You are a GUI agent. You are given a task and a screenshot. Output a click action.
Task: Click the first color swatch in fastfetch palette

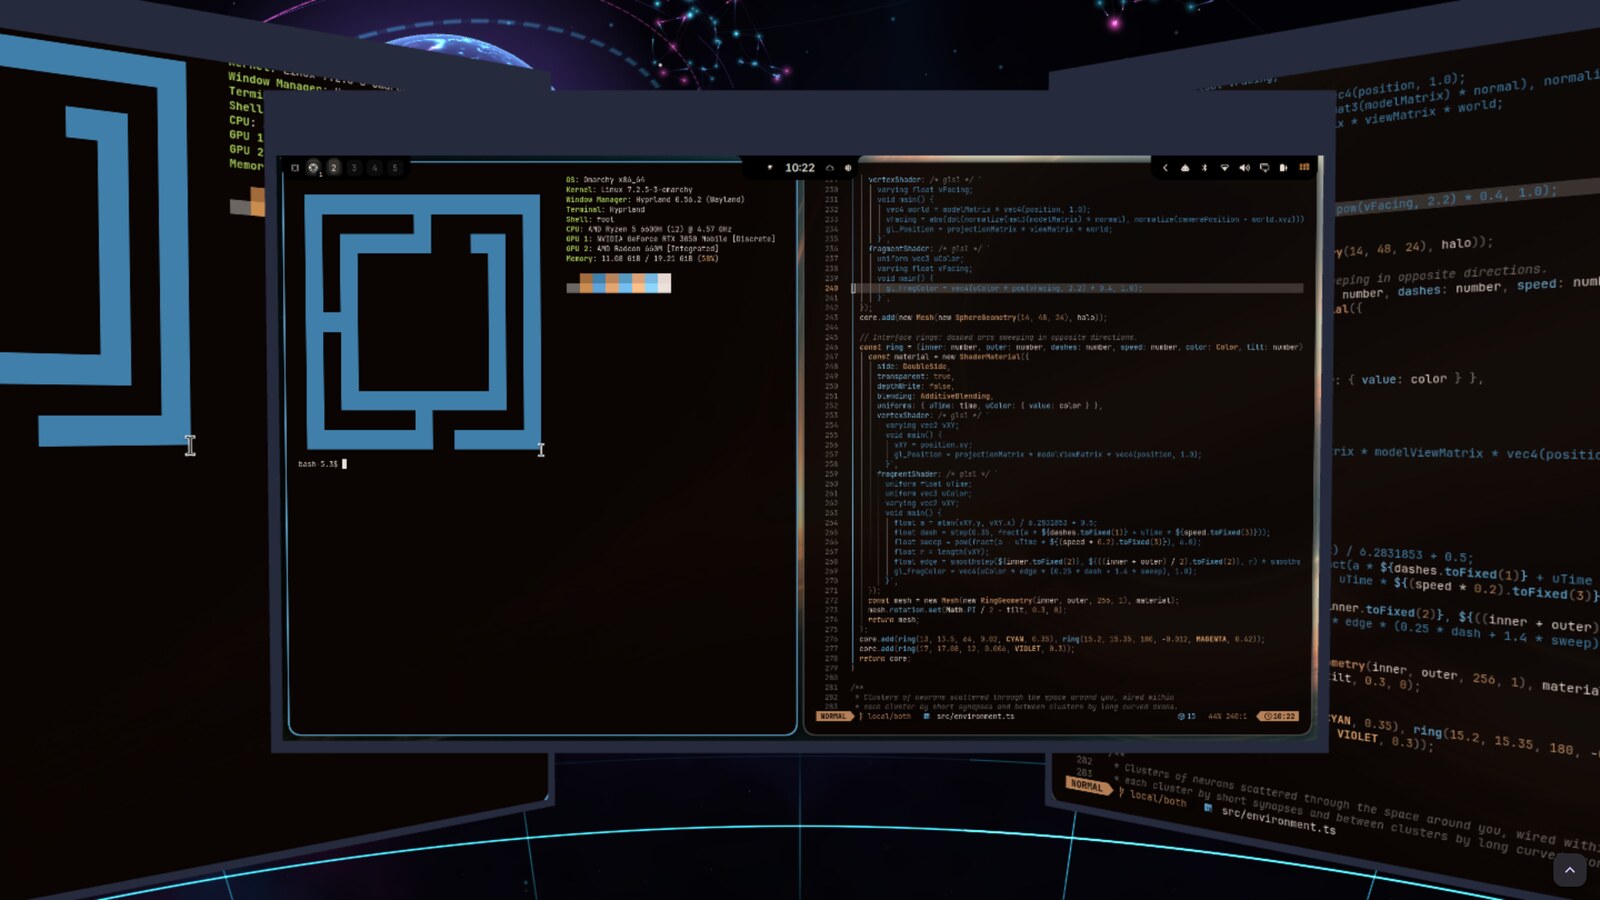coord(573,287)
